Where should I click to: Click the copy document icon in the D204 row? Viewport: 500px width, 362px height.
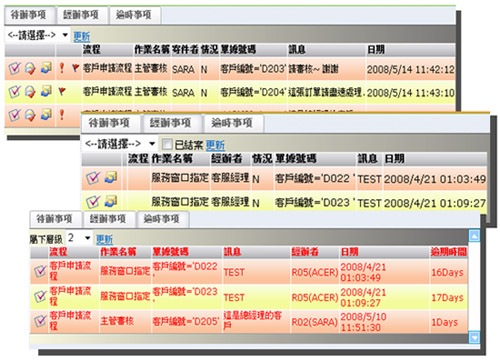point(46,91)
